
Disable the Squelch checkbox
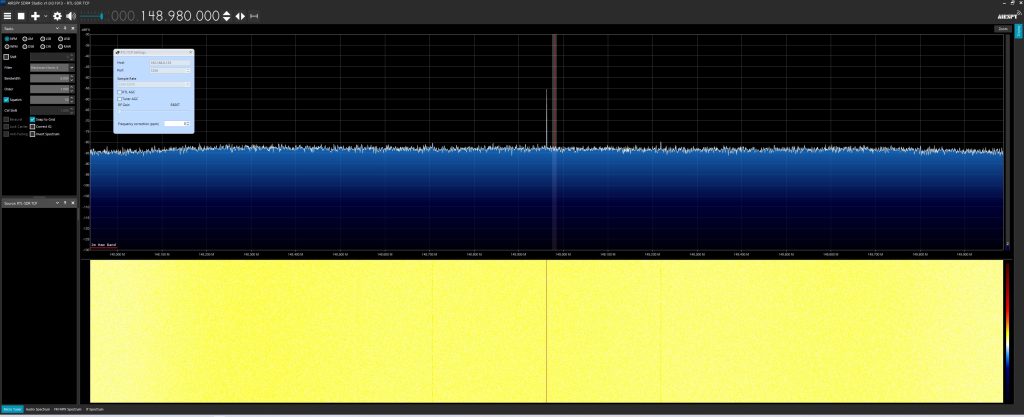tap(7, 100)
